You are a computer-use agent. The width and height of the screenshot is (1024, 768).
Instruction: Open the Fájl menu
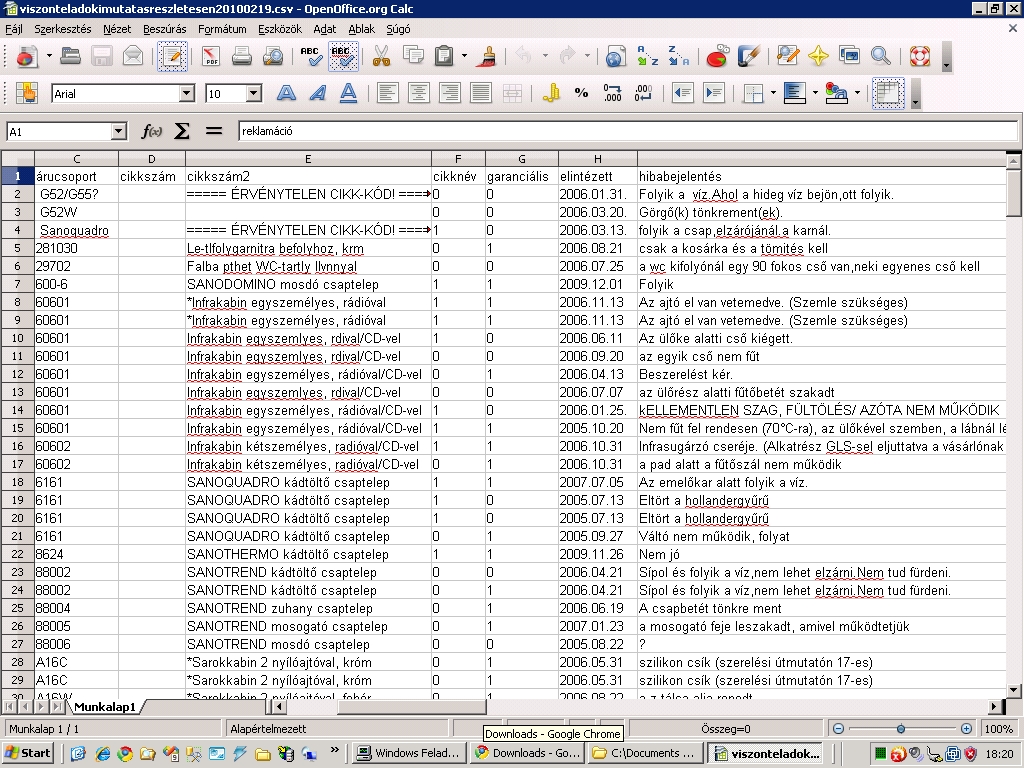14,29
